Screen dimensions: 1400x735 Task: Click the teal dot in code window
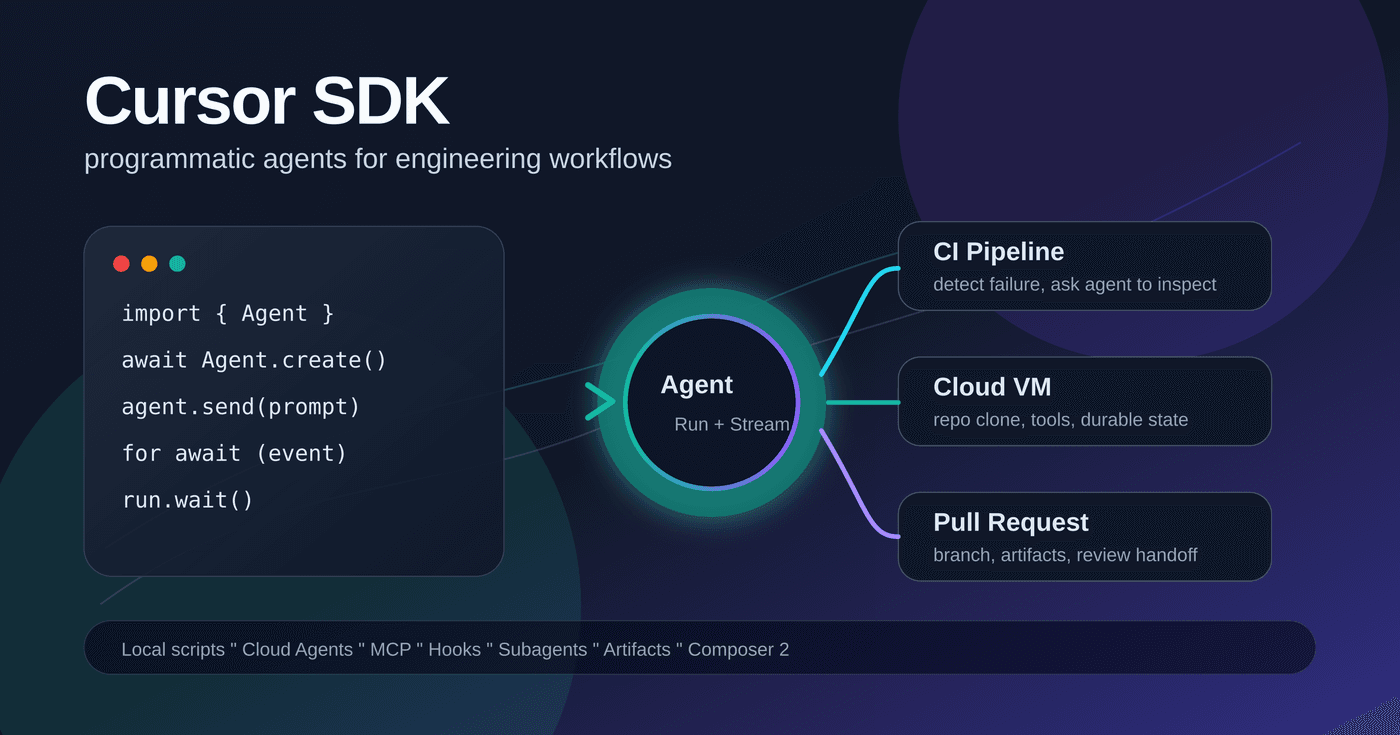(x=177, y=264)
